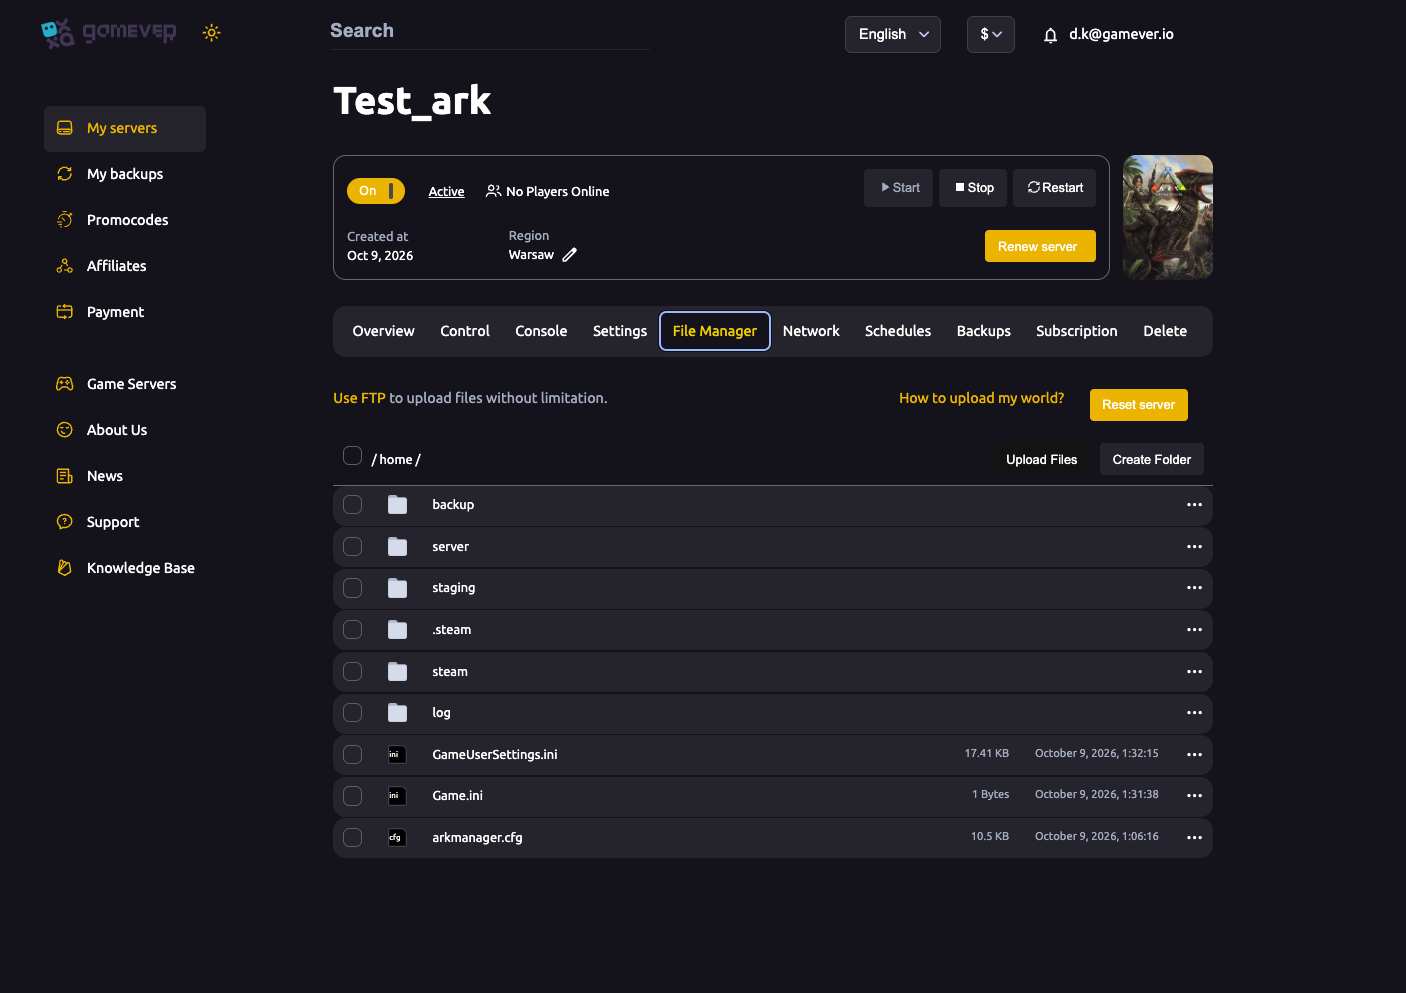Click the ARK game thumbnail image
Viewport: 1406px width, 993px height.
click(1168, 217)
